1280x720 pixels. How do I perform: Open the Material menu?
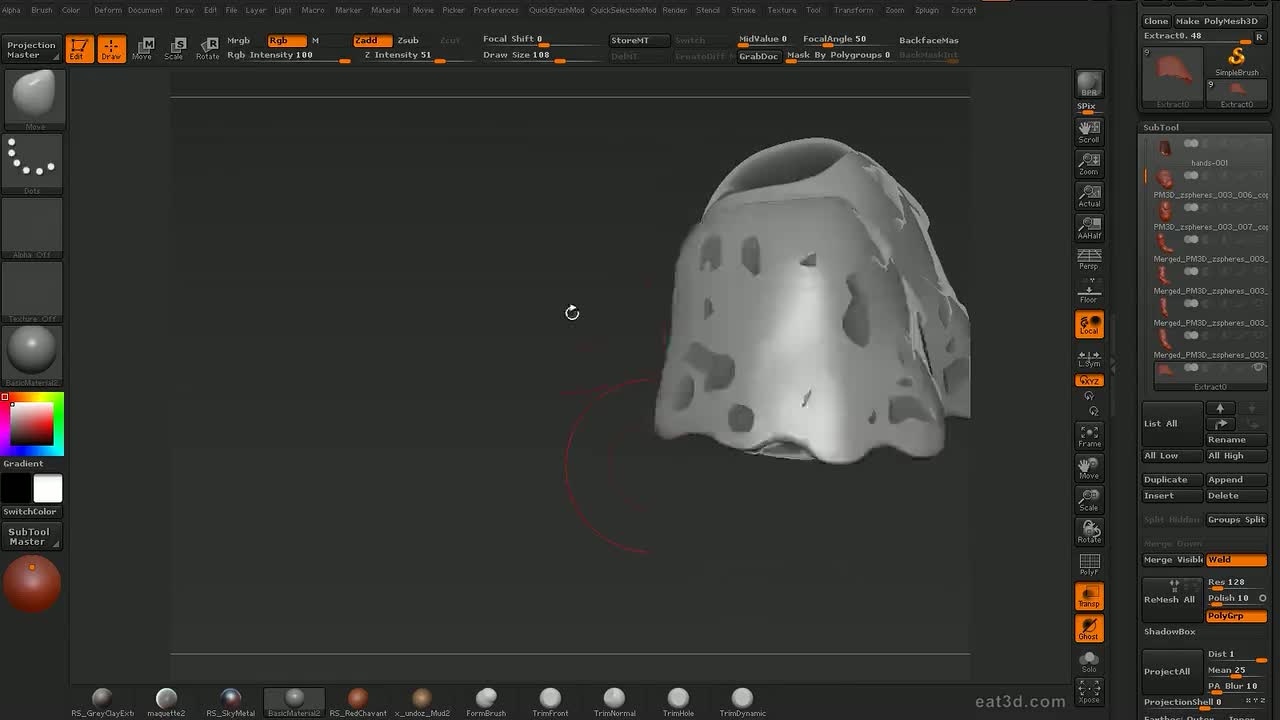tap(386, 10)
